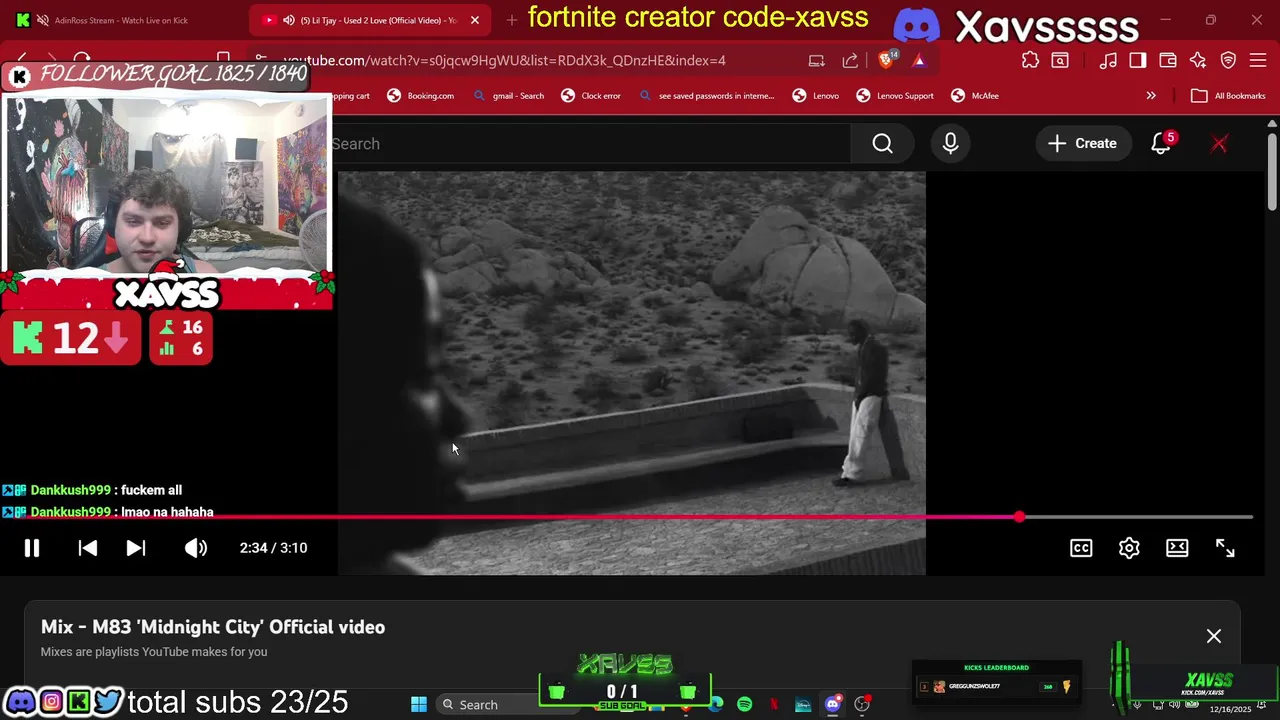This screenshot has width=1280, height=720.
Task: Open Brave Shields lion icon
Action: point(886,60)
